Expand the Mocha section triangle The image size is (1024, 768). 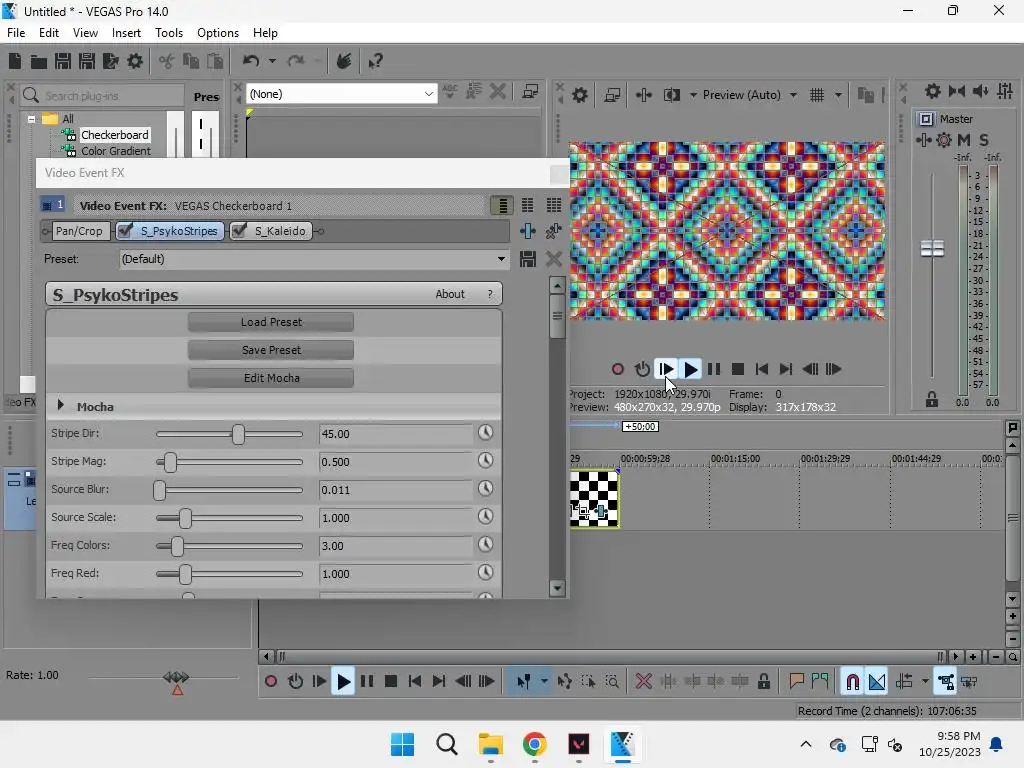point(61,406)
